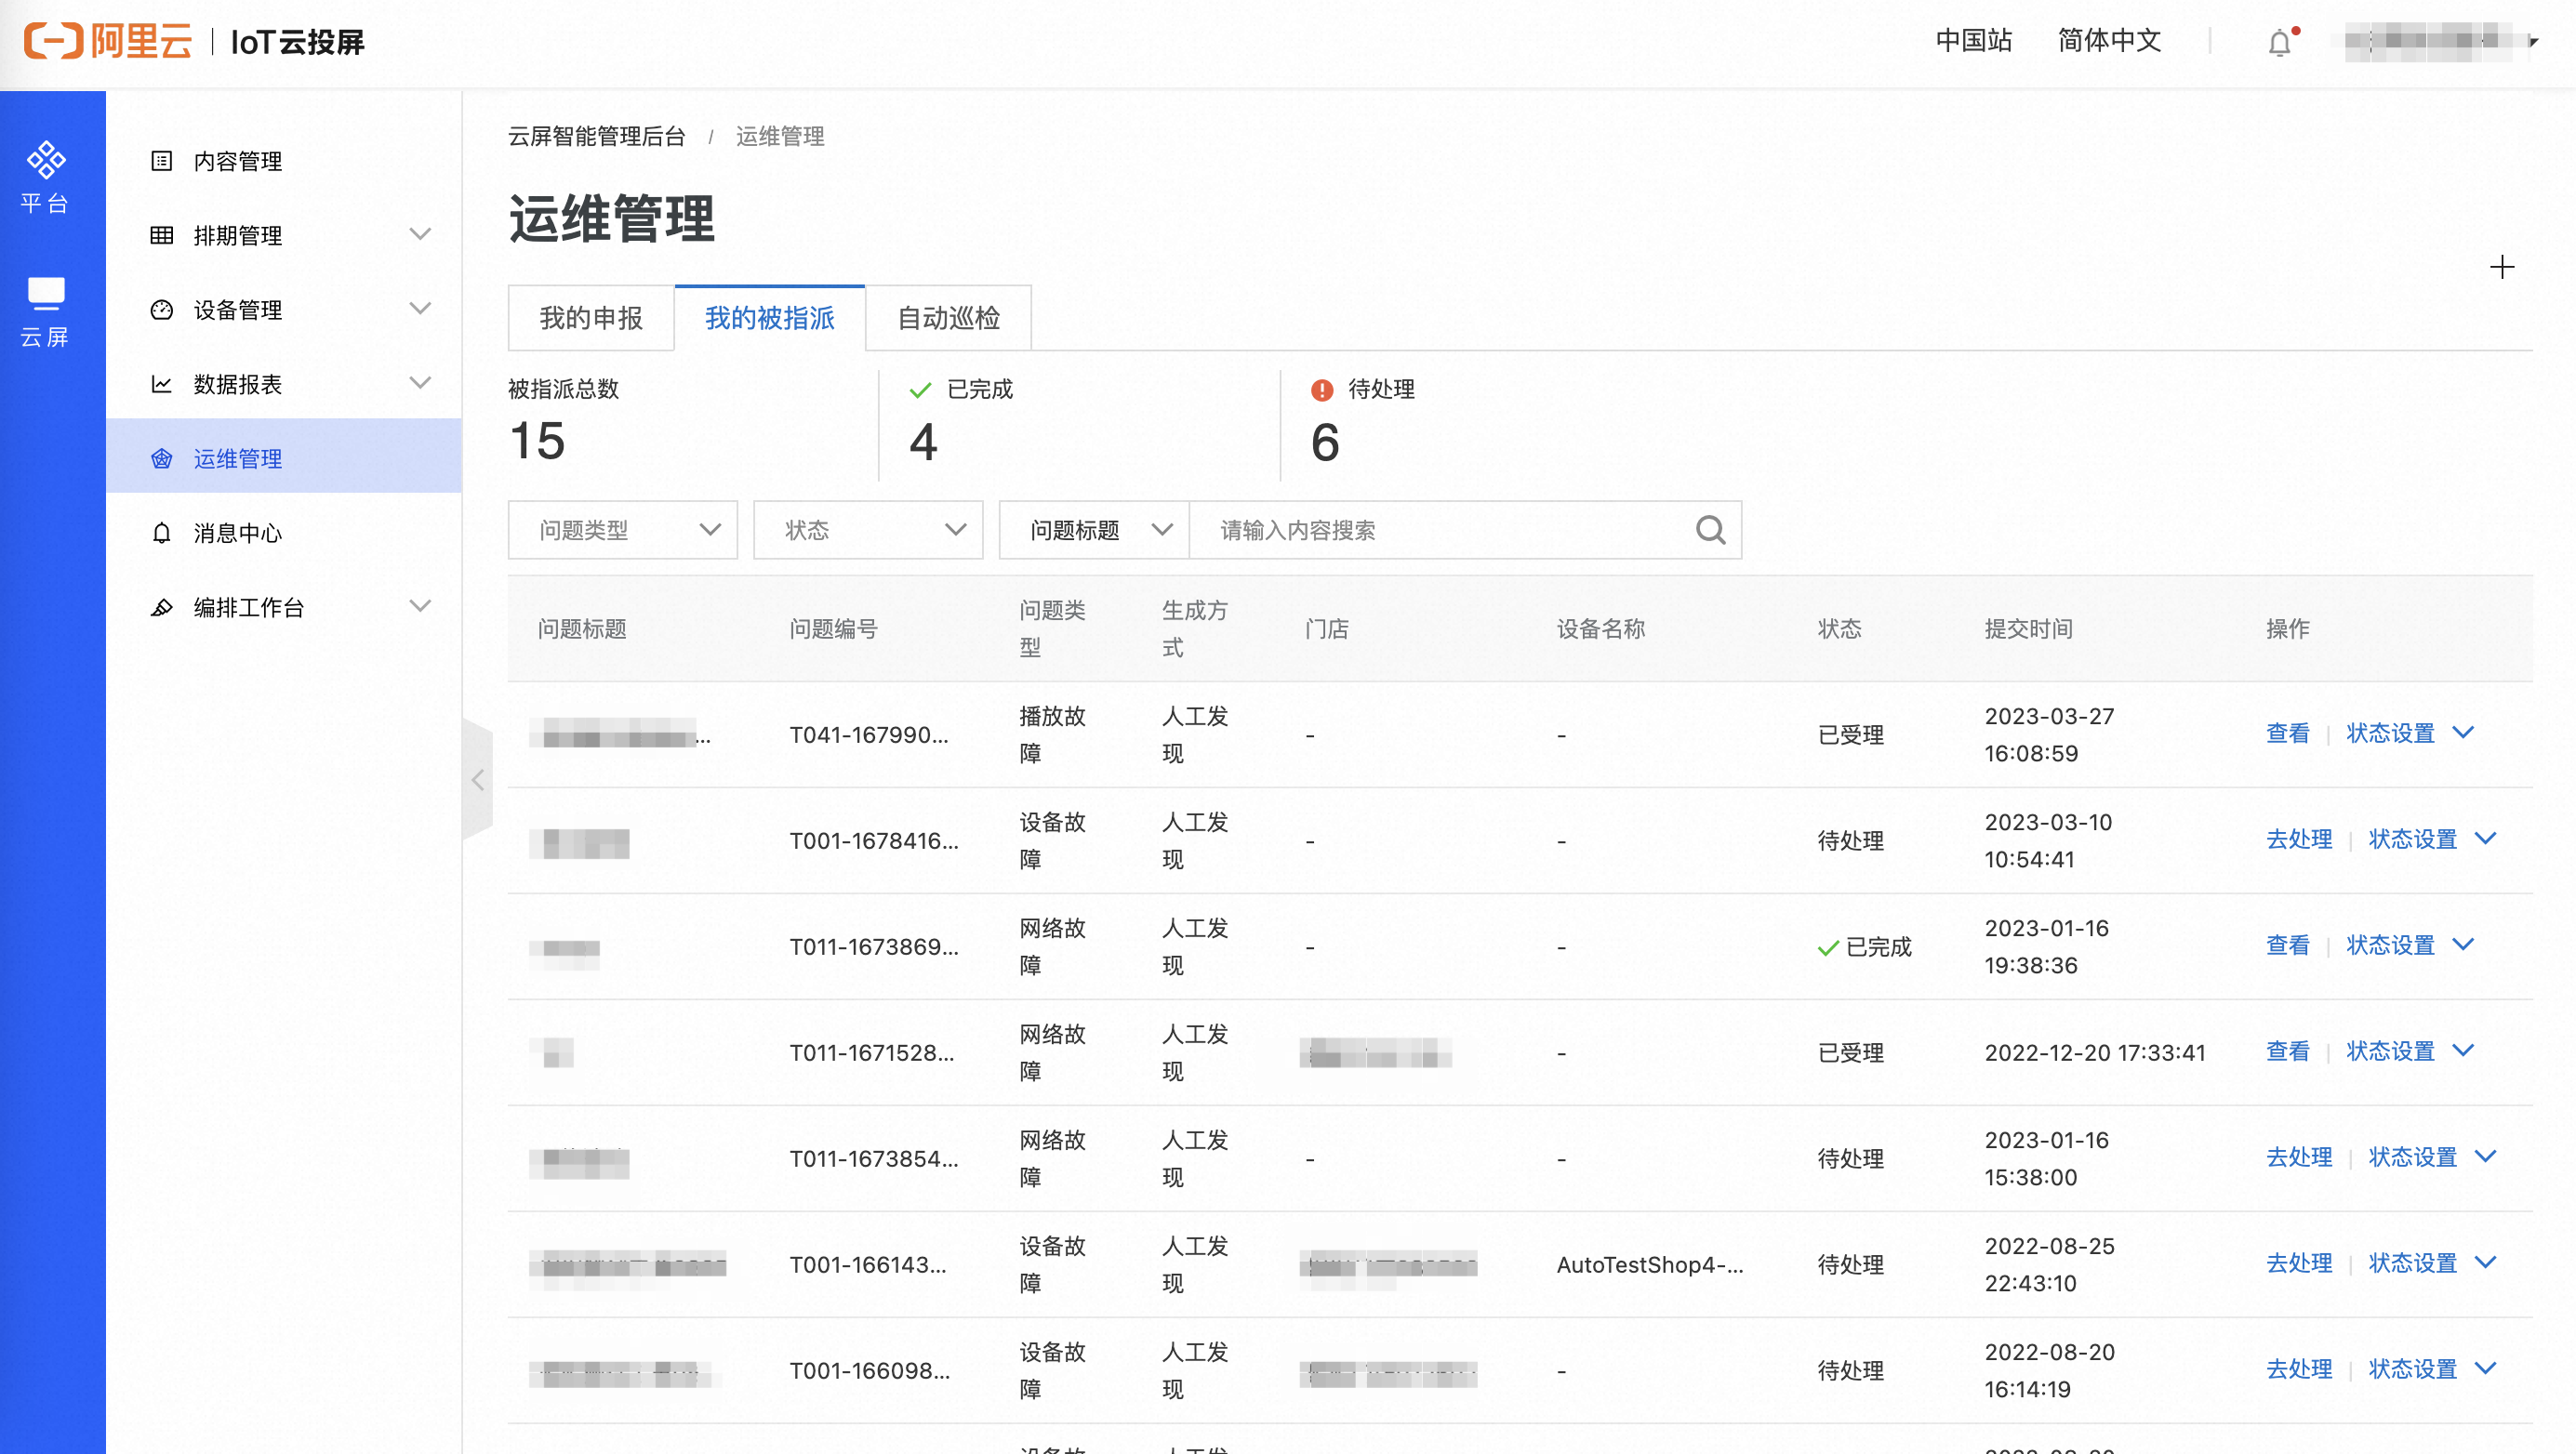Click the 简体中文 language selector

point(2110,41)
